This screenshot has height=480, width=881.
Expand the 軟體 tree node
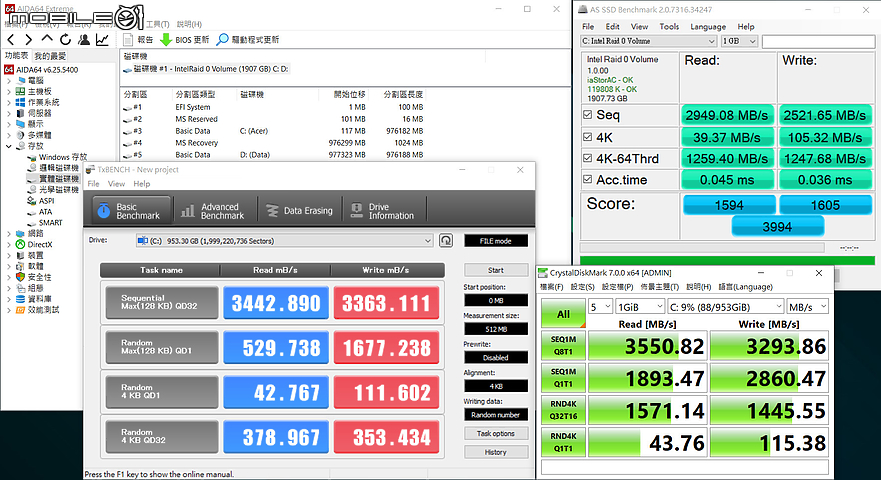coord(8,266)
